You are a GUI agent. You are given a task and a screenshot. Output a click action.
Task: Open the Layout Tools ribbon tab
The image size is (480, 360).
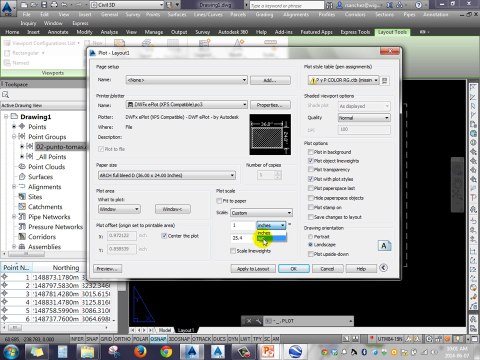392,32
